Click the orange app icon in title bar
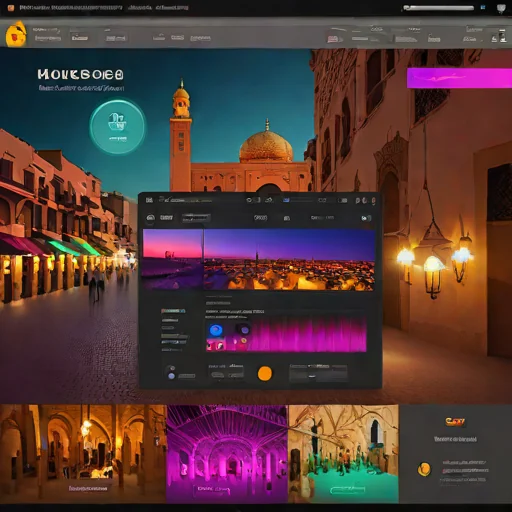The height and width of the screenshot is (512, 512). coord(11,7)
